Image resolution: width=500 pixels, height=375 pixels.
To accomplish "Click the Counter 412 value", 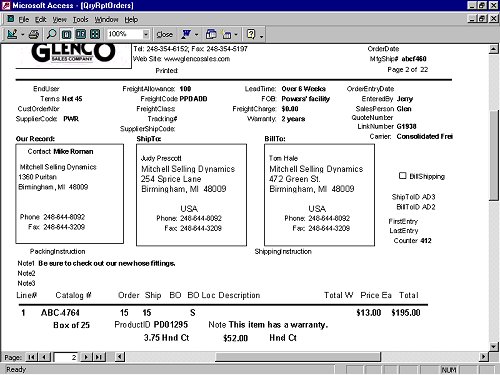I will 426,241.
